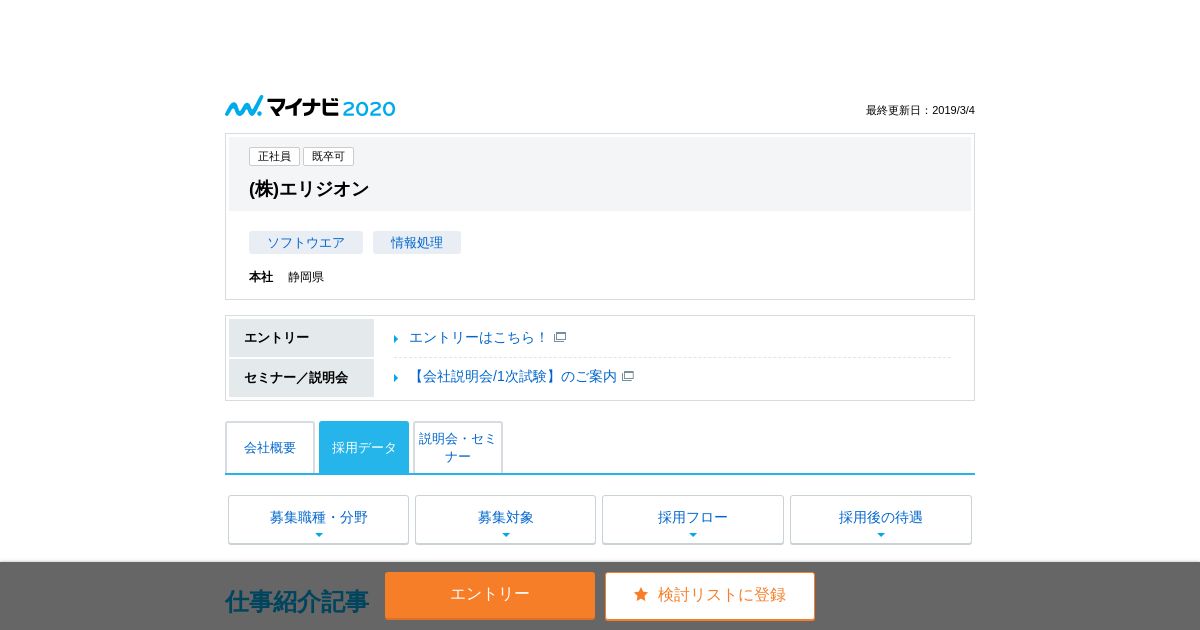The image size is (1200, 630).
Task: Click external-window icon beside エントリーはこちら
Action: click(x=560, y=338)
